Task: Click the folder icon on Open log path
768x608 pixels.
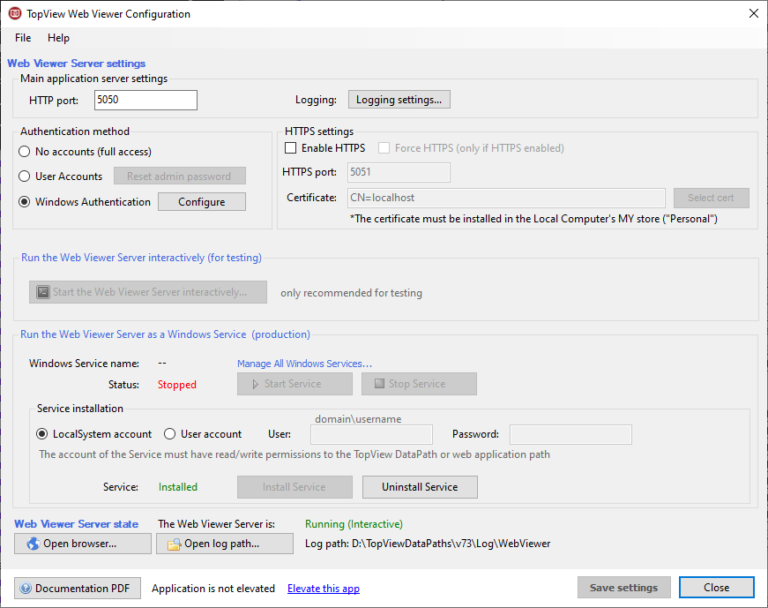Action: coord(173,544)
